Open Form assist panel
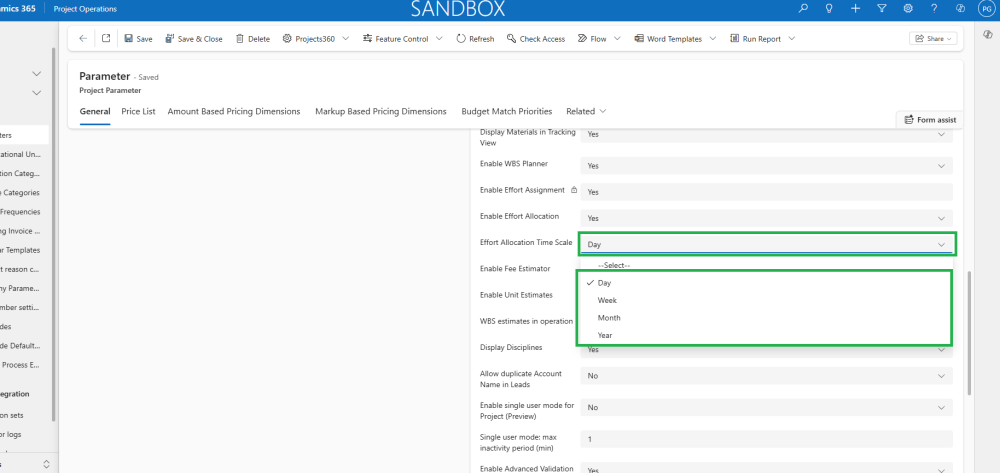This screenshot has height=473, width=1000. [x=930, y=120]
